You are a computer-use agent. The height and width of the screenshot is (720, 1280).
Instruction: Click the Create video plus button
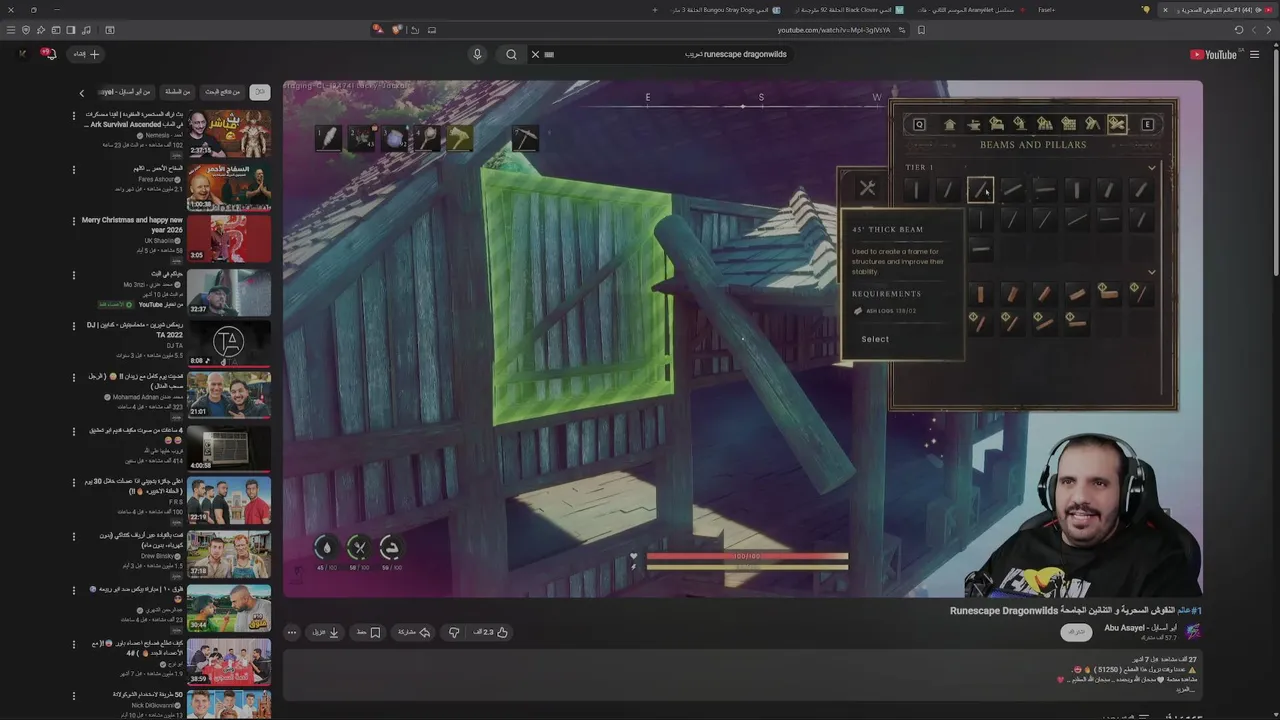click(86, 54)
